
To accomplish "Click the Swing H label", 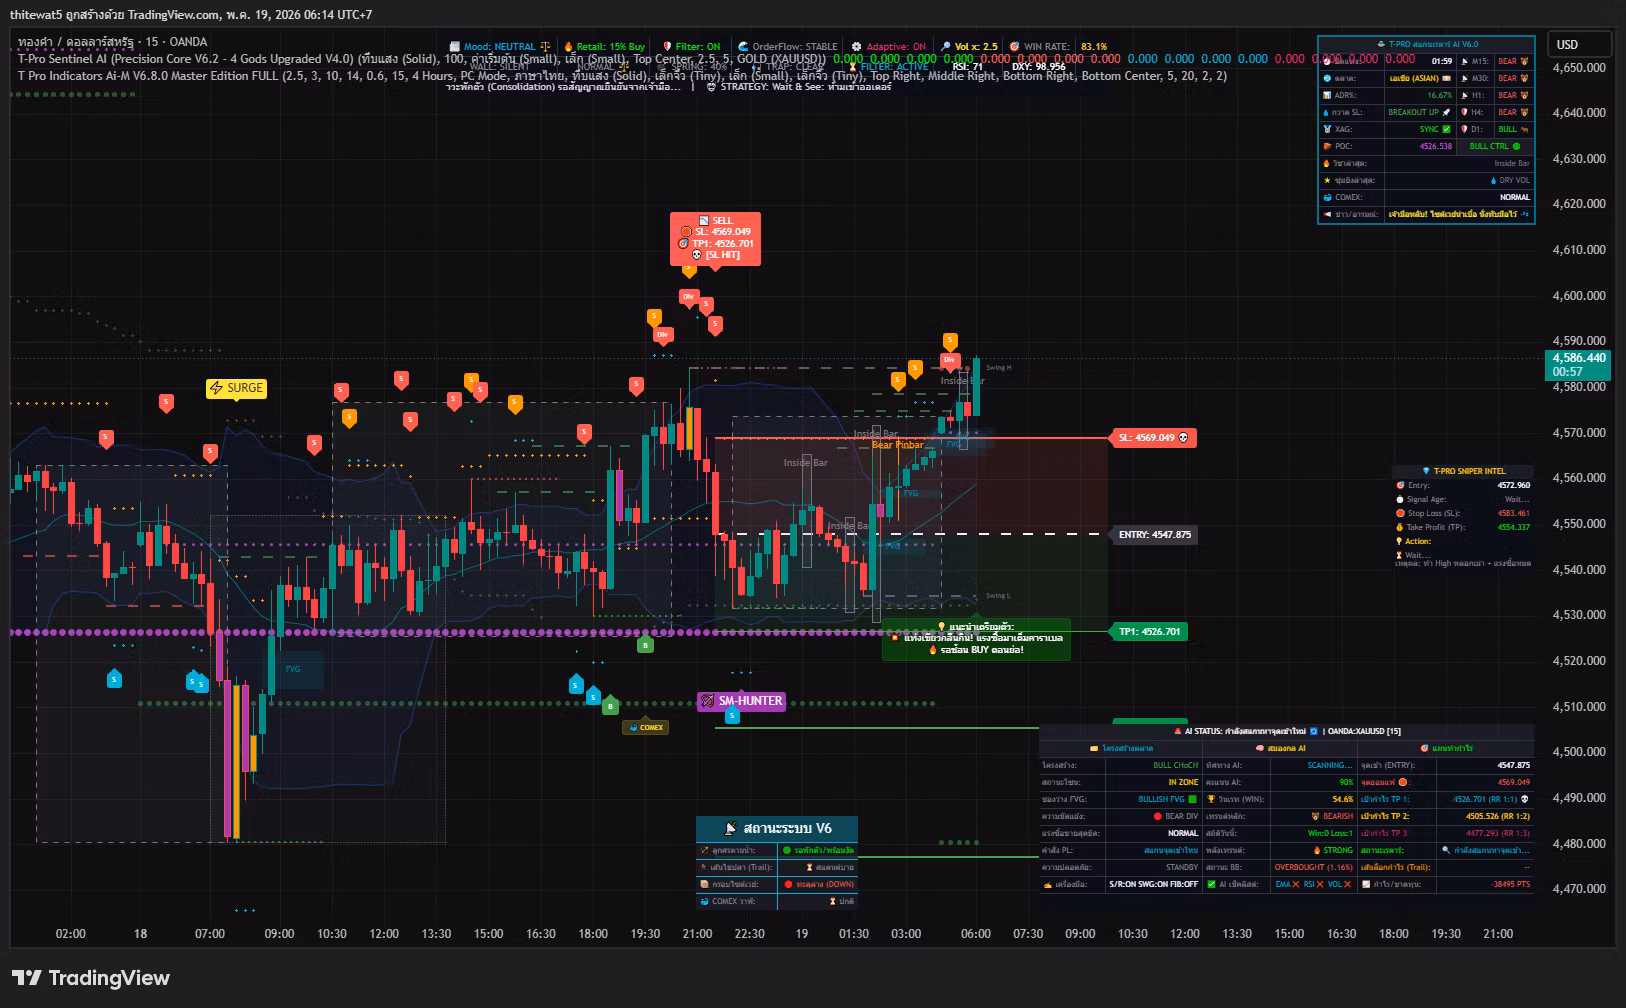I will tap(998, 368).
